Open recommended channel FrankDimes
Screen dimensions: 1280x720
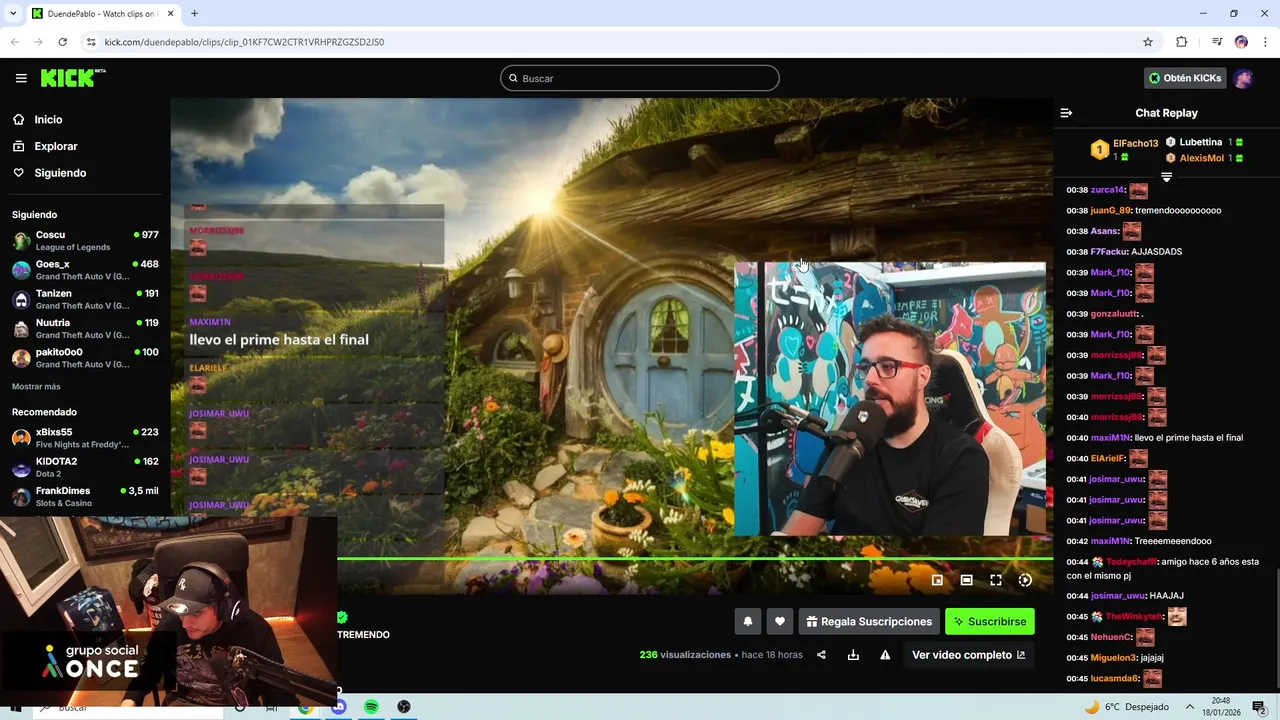(85, 496)
